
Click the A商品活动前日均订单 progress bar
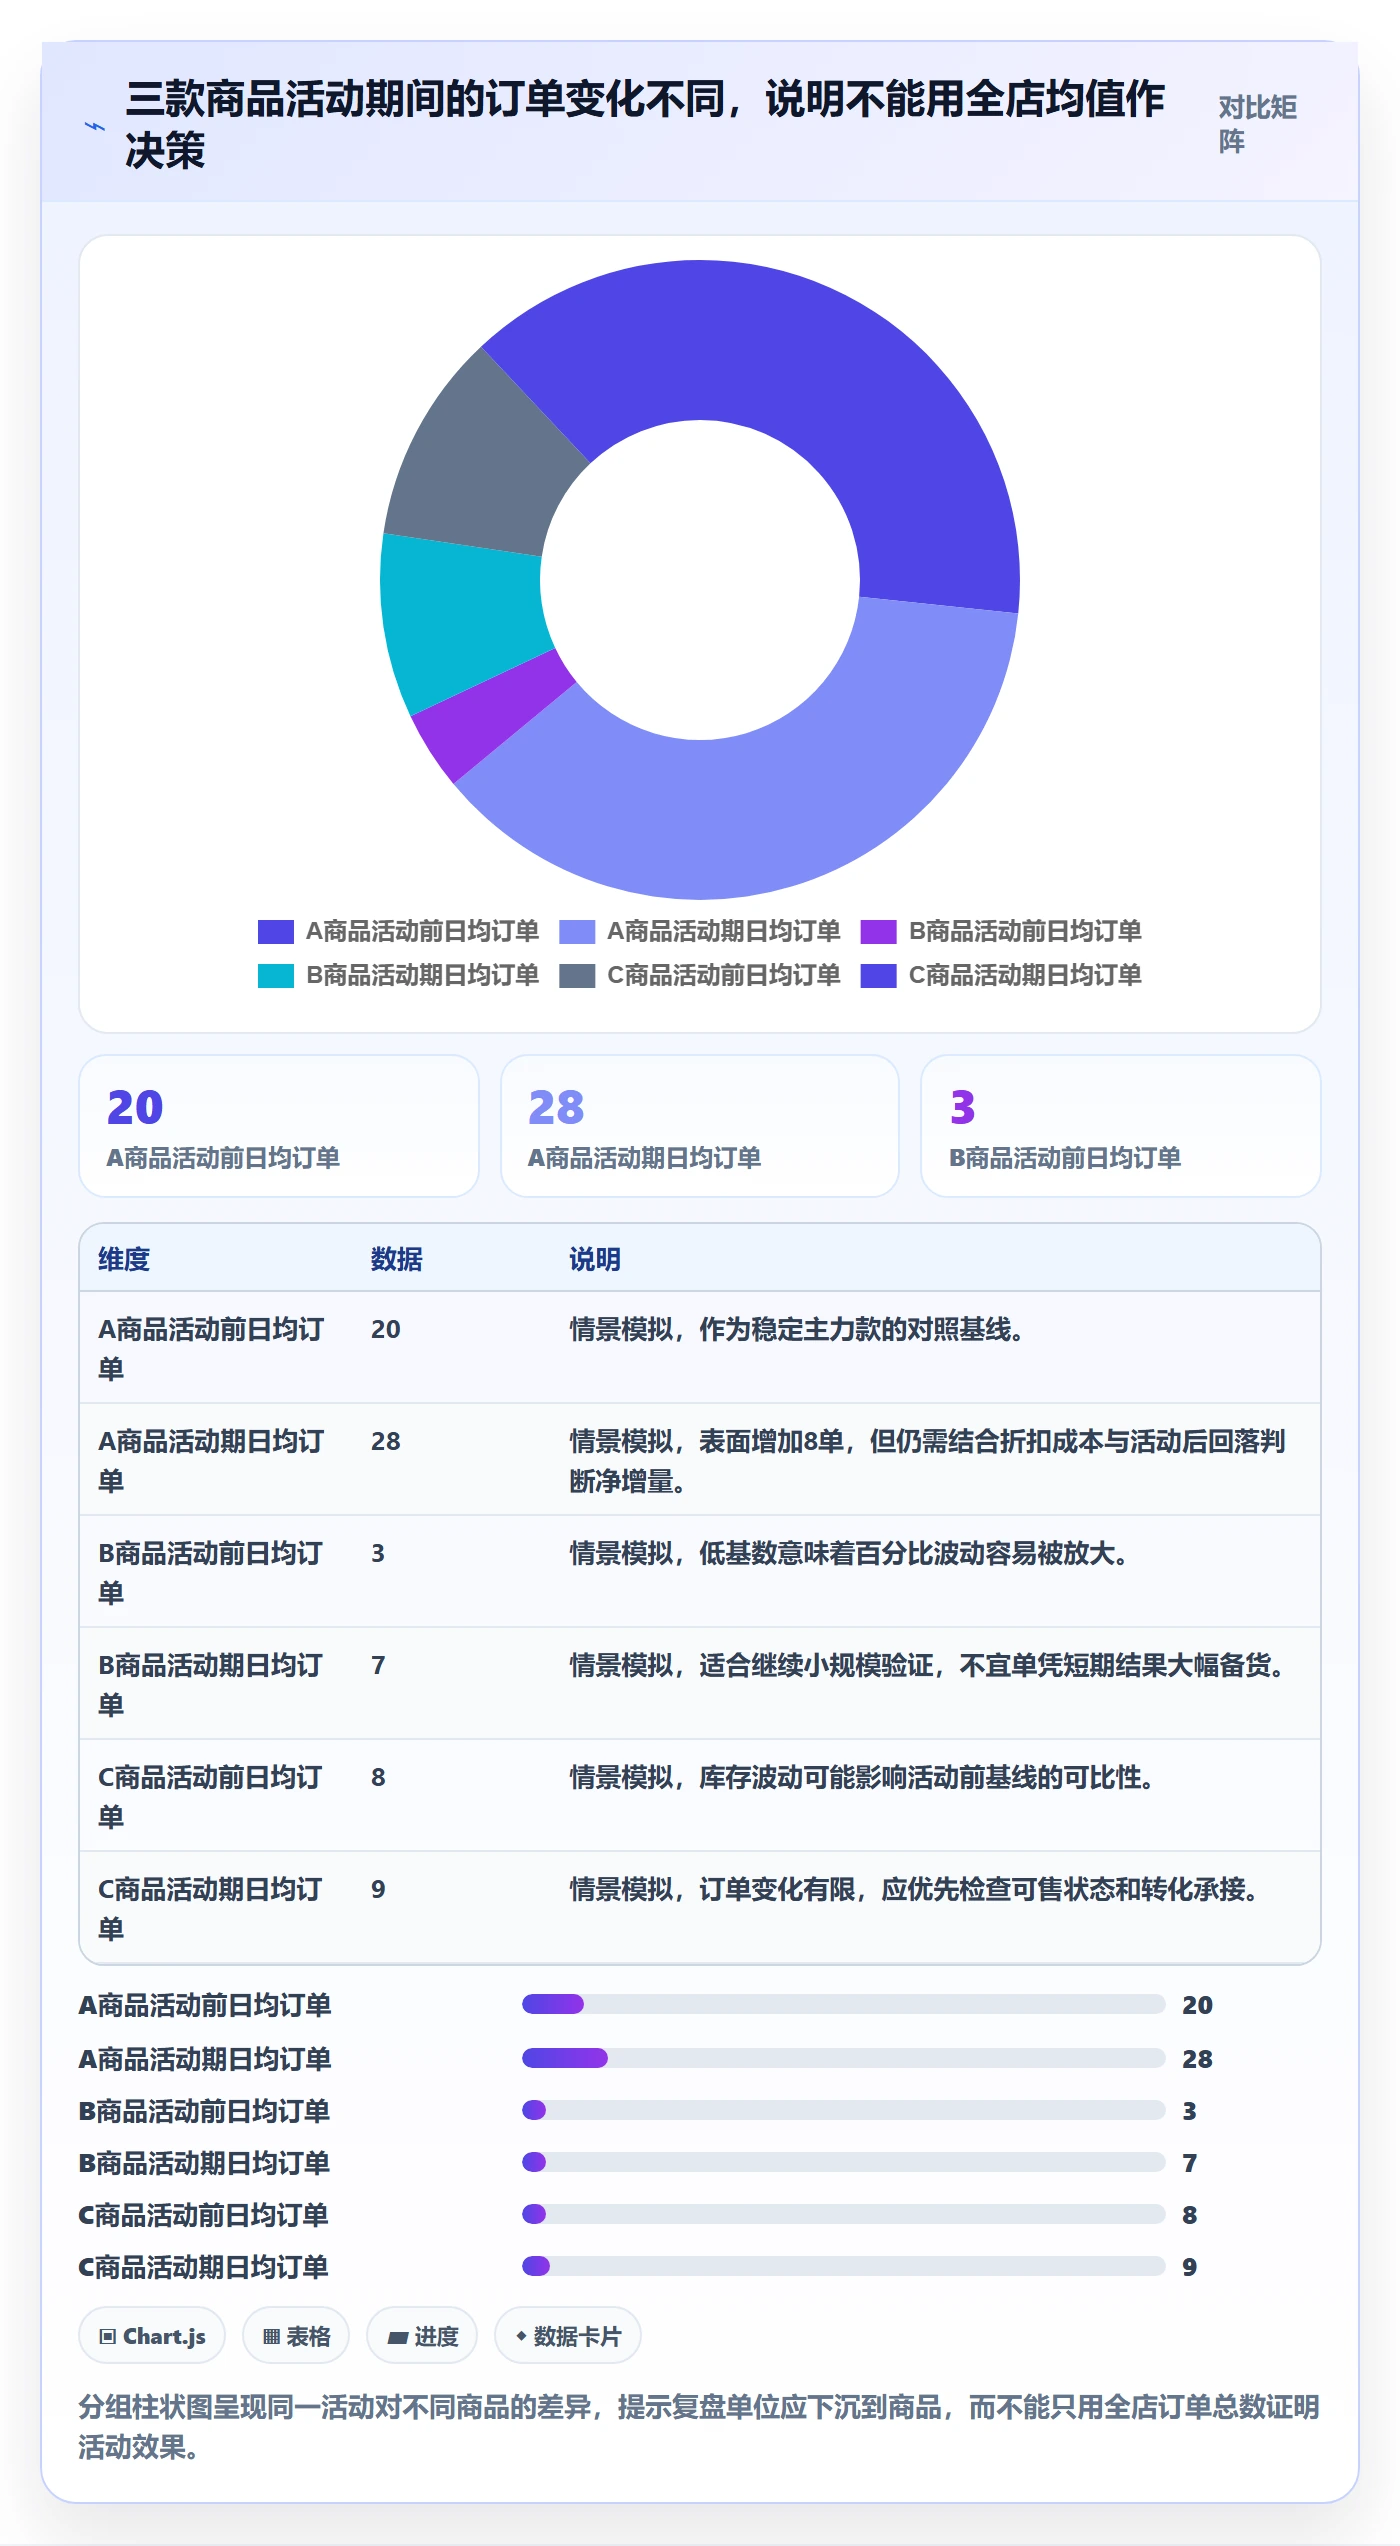(843, 2004)
